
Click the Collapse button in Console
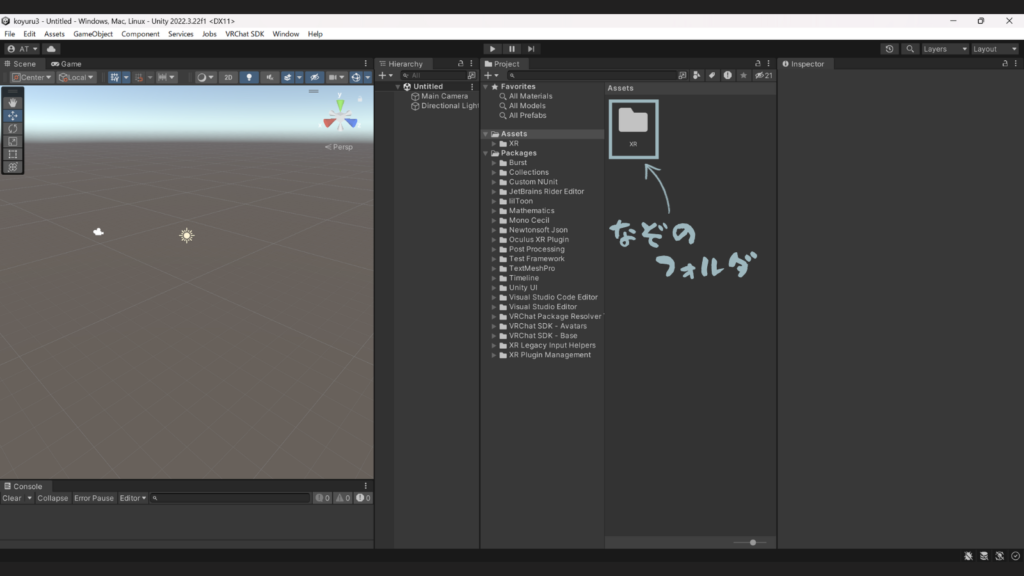click(53, 498)
